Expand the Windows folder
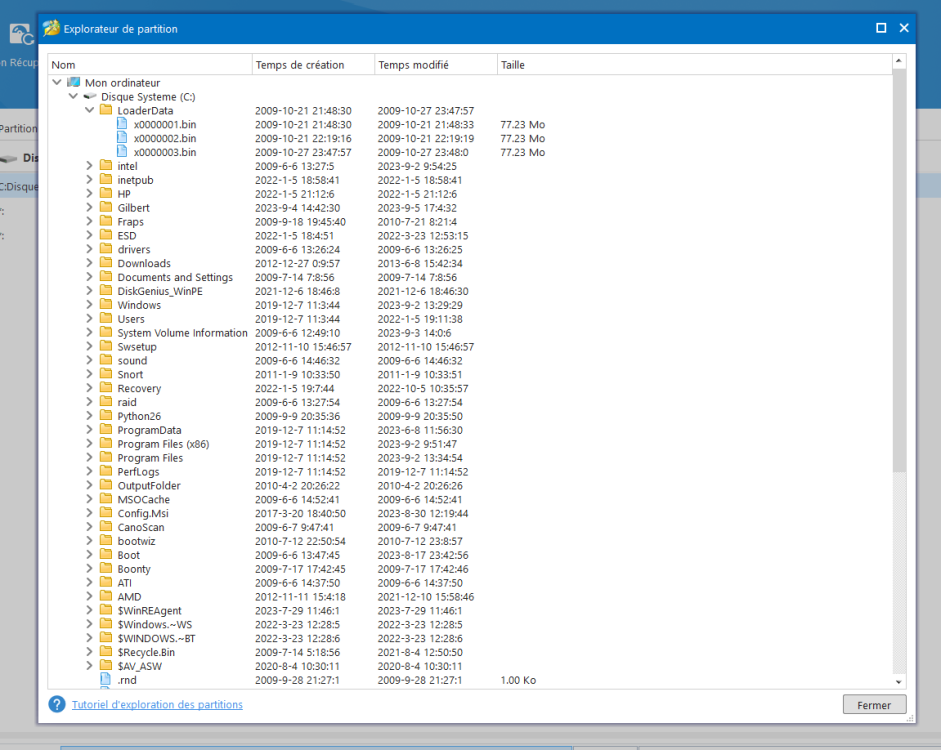Screen dimensions: 941x750 (x=89, y=305)
